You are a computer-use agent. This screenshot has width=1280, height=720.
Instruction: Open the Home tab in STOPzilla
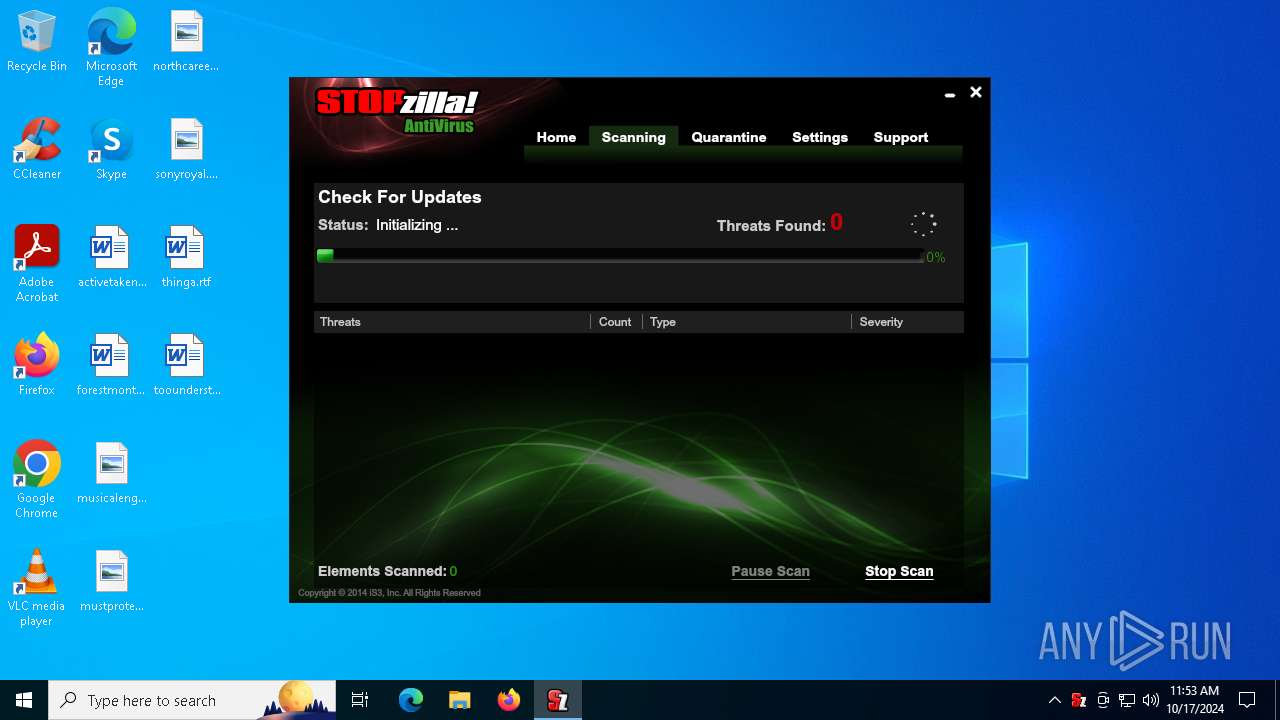556,137
